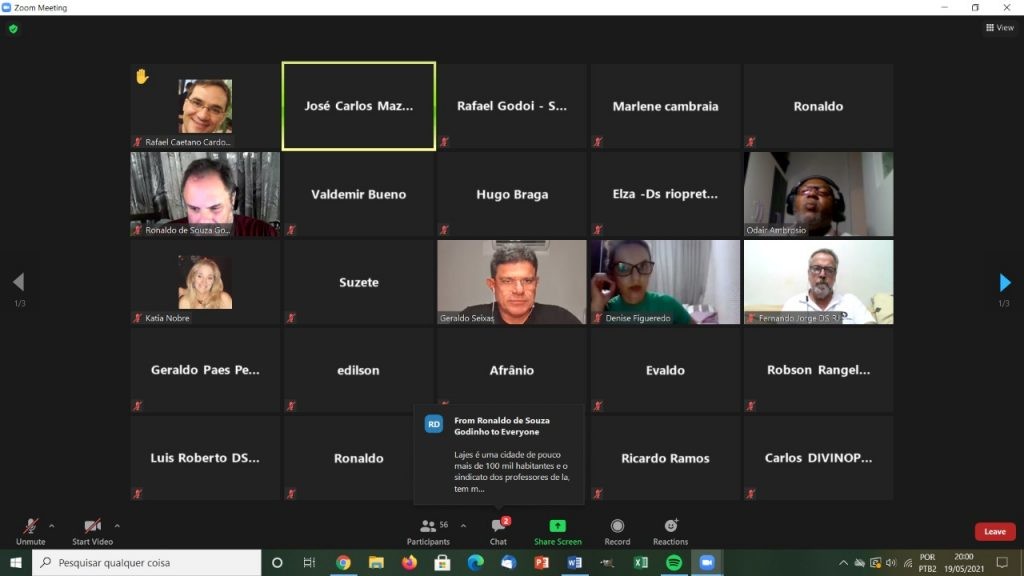
Task: Unmute the microphone
Action: point(31,529)
